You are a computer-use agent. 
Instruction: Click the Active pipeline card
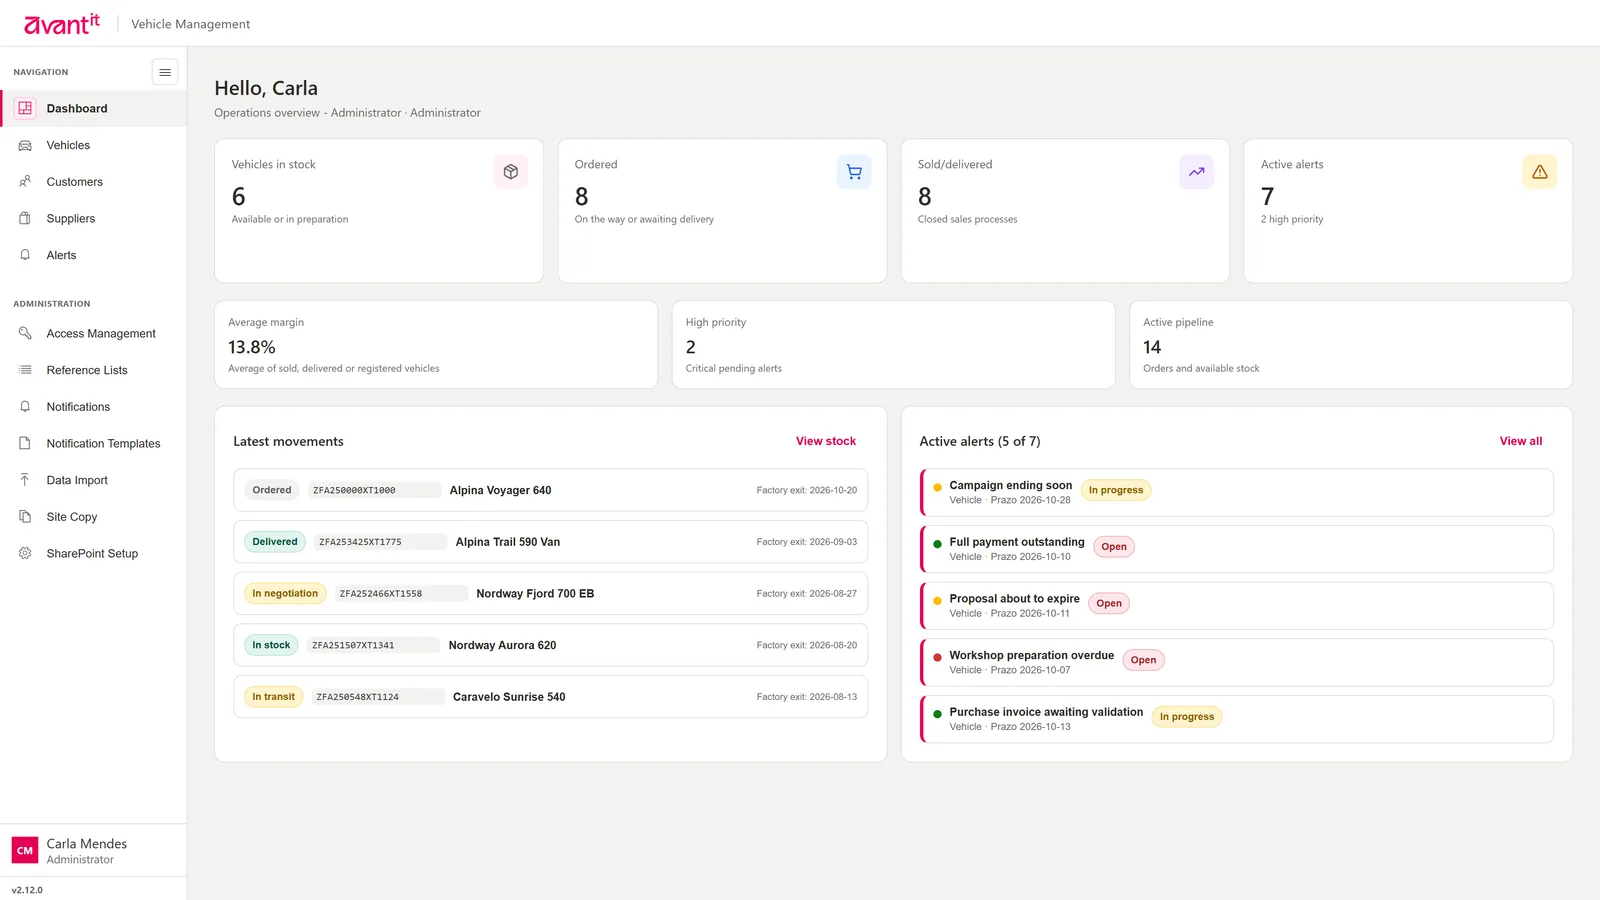click(1351, 345)
